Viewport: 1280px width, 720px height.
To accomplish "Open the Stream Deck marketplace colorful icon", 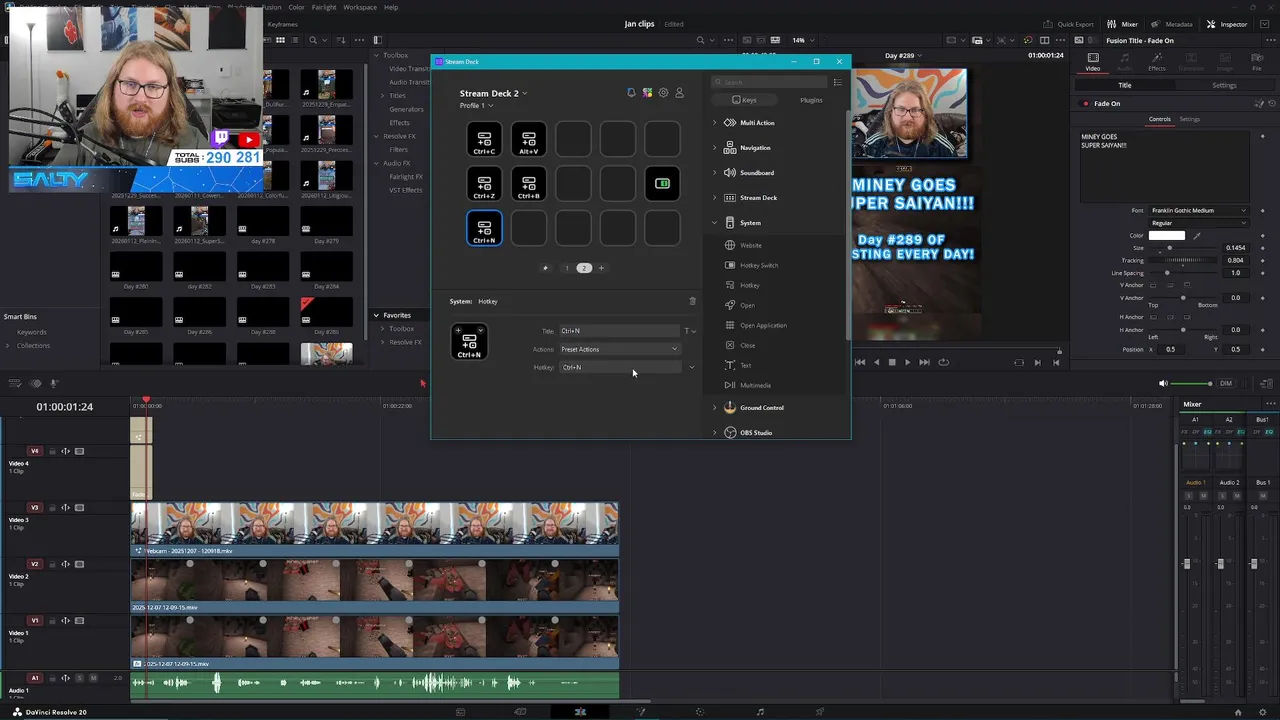I will tap(647, 93).
